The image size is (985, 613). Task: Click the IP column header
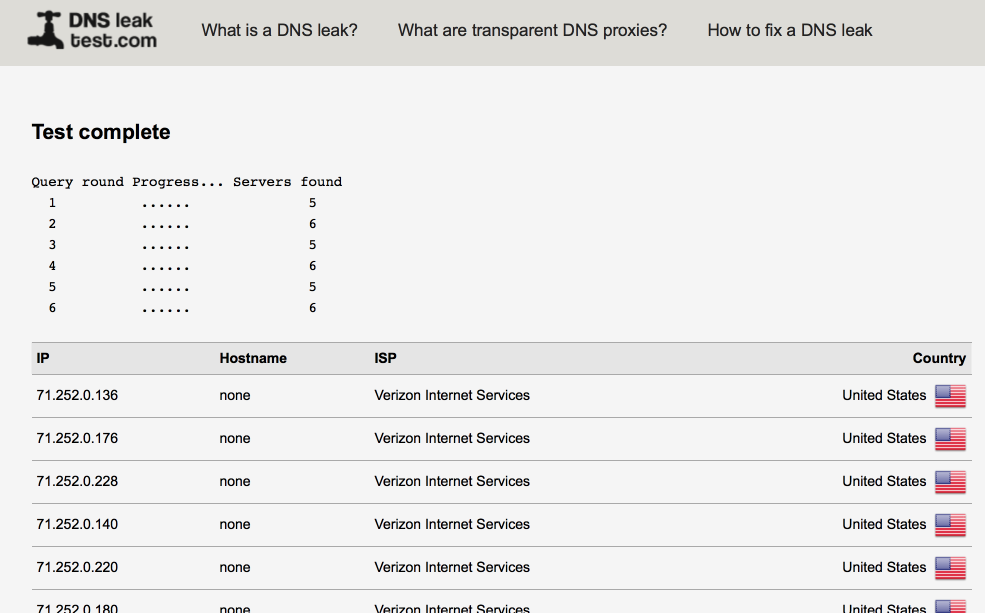tap(43, 358)
